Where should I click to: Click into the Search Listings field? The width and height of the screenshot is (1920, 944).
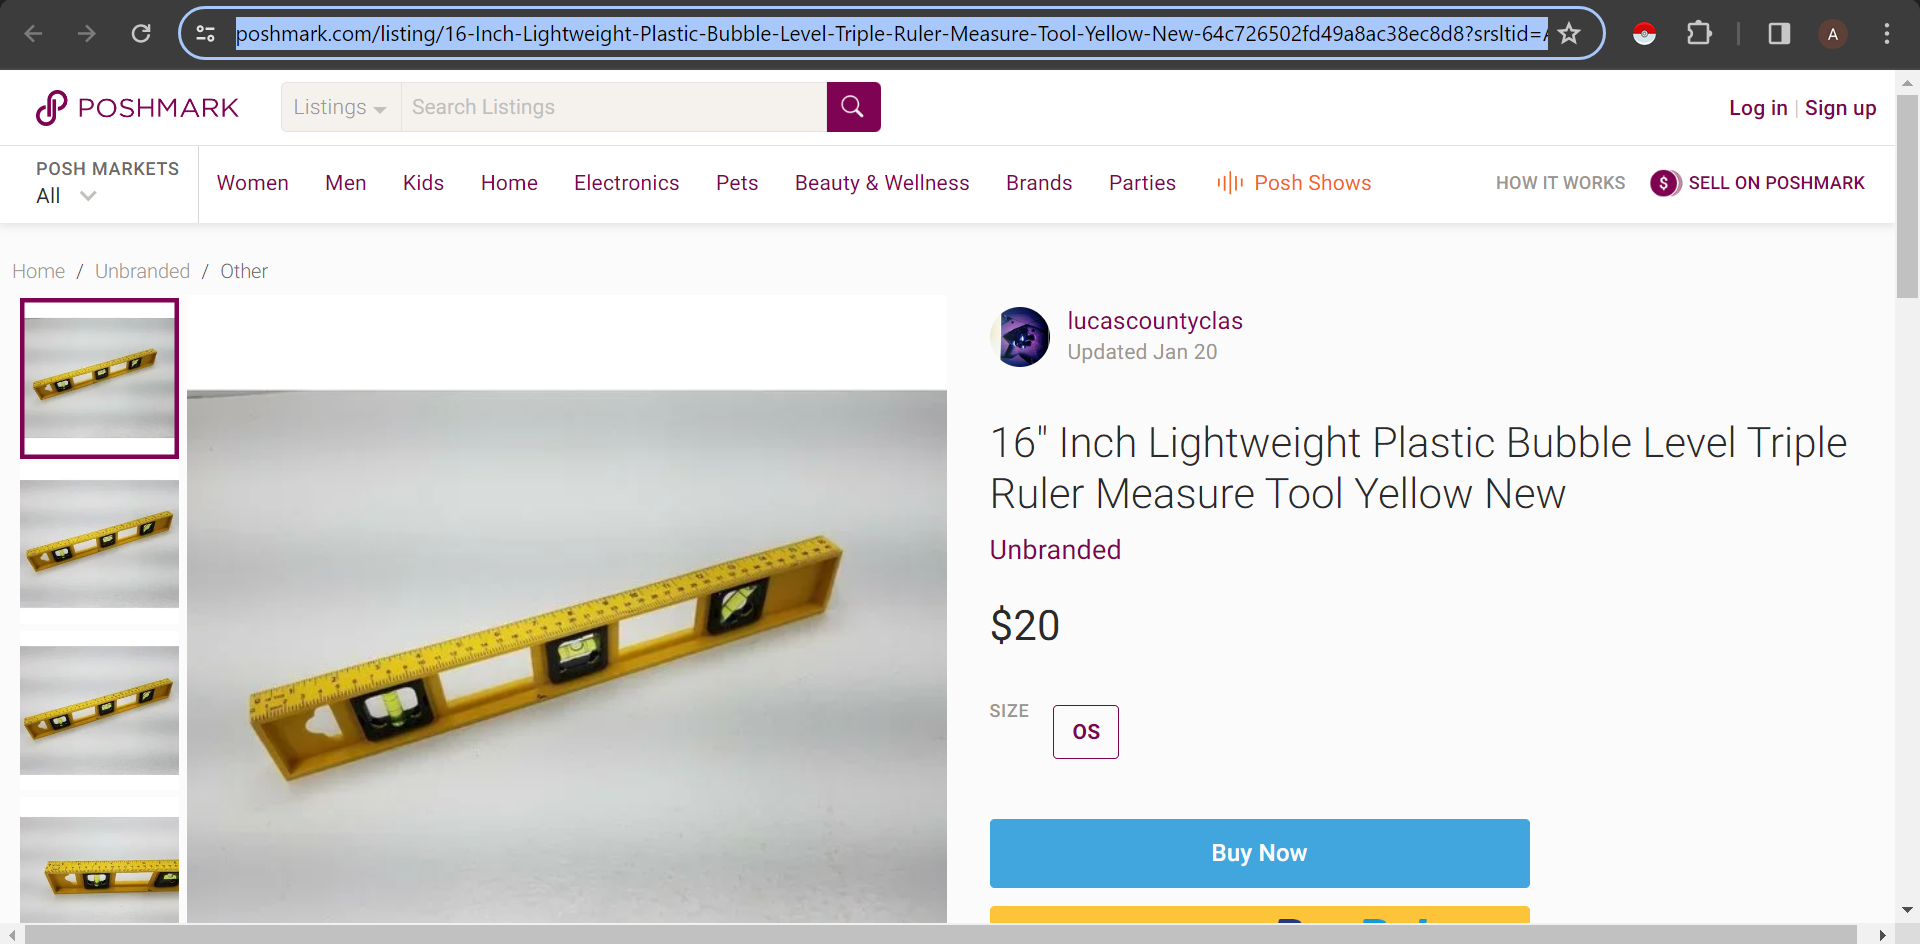[614, 107]
